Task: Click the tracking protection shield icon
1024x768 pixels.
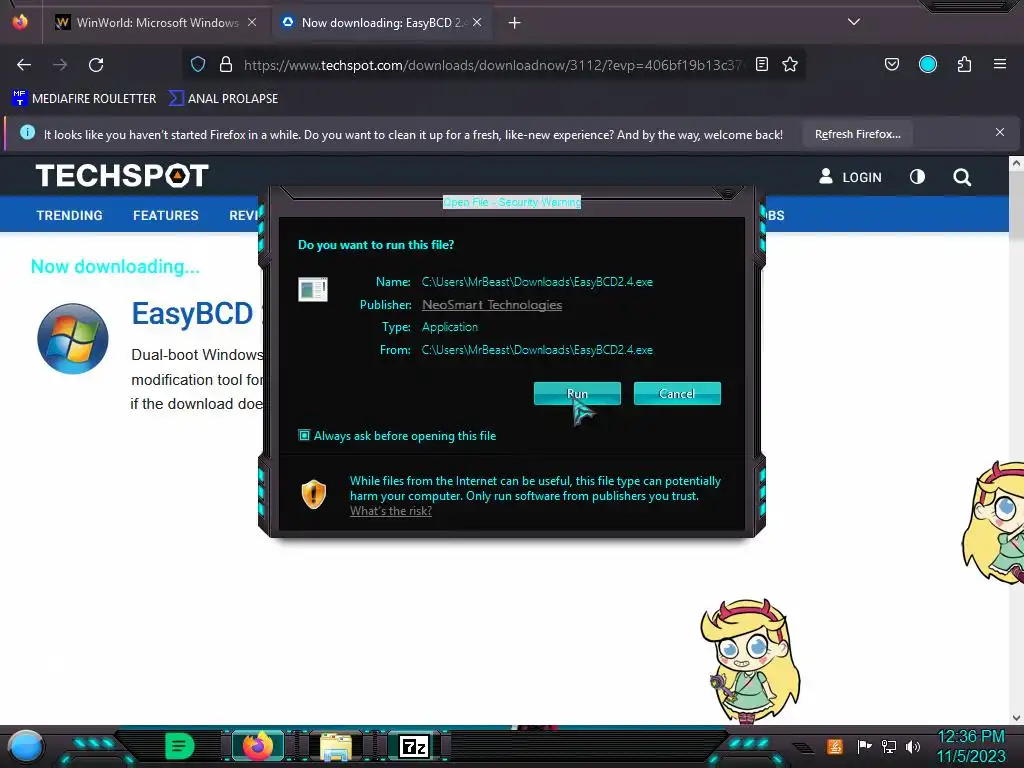Action: pos(198,64)
